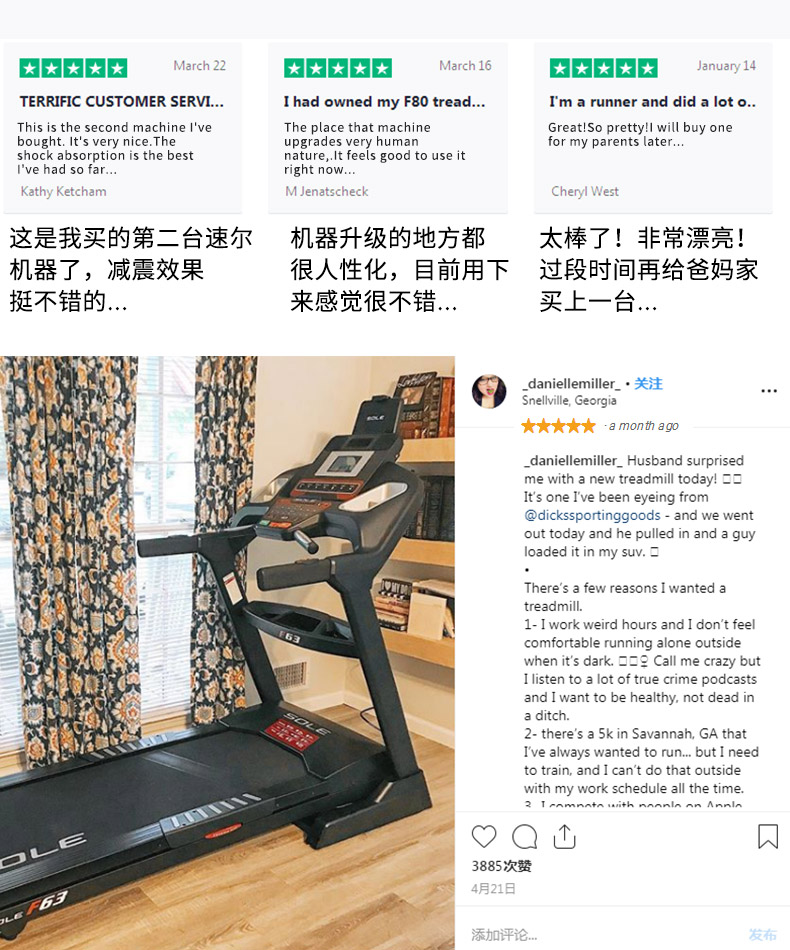Click green star rating on Kathy Ketcham review
This screenshot has width=790, height=950.
click(x=73, y=68)
